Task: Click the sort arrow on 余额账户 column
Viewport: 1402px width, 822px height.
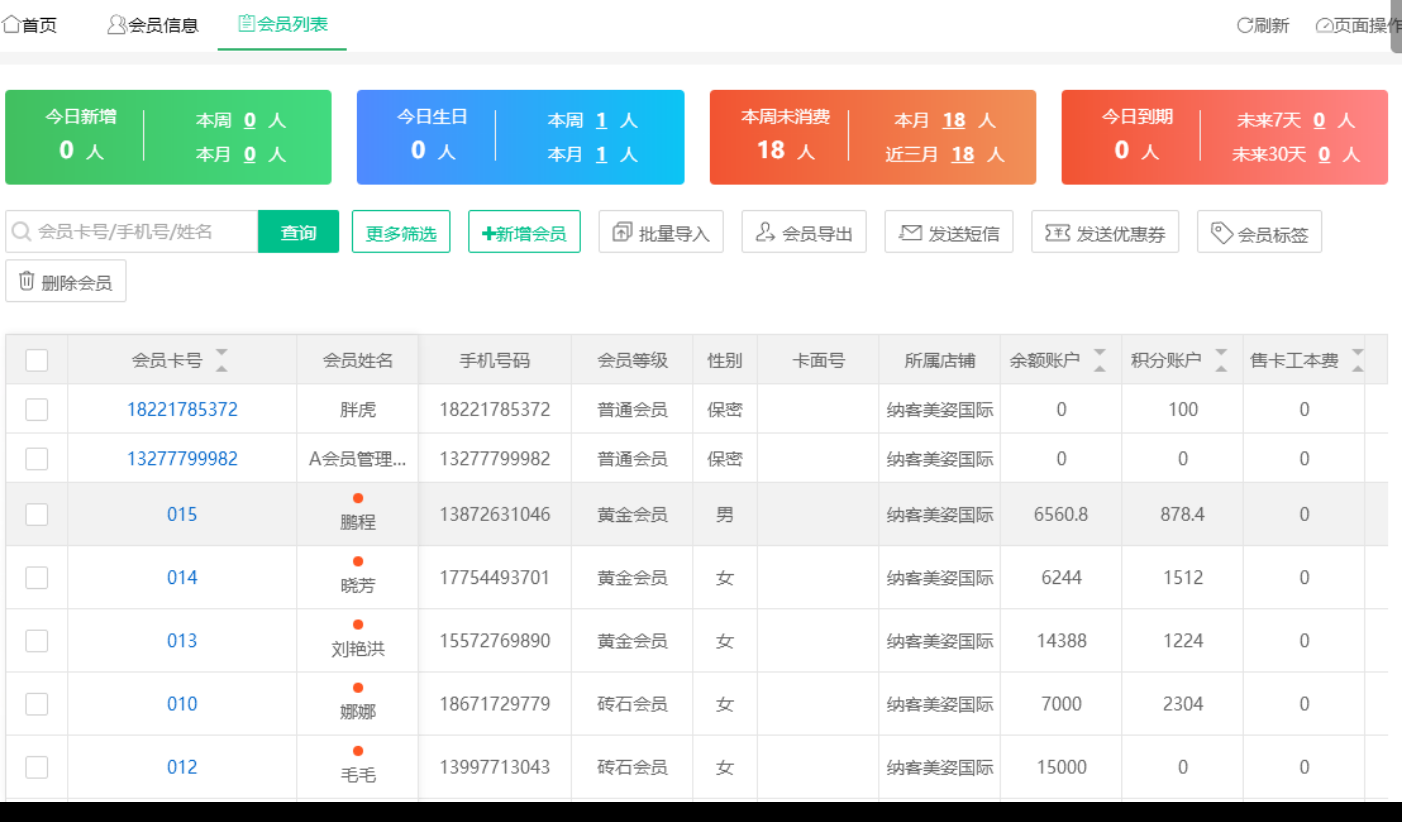Action: coord(1099,360)
